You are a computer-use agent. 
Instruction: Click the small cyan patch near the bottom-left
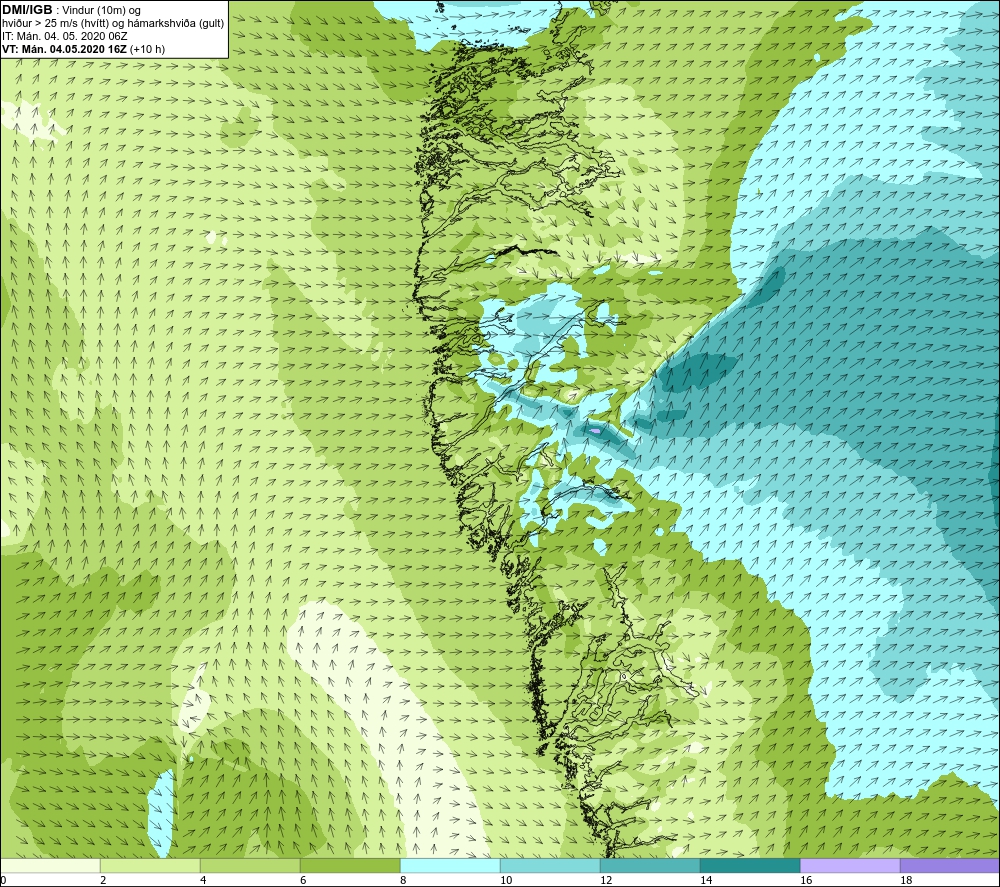(161, 813)
